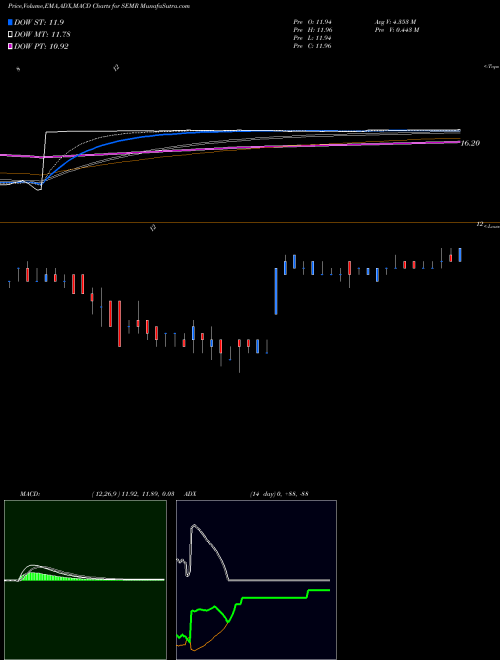Click the previous open value 'O: 11.94'
Image resolution: width=500 pixels, height=660 pixels.
[x=321, y=22]
